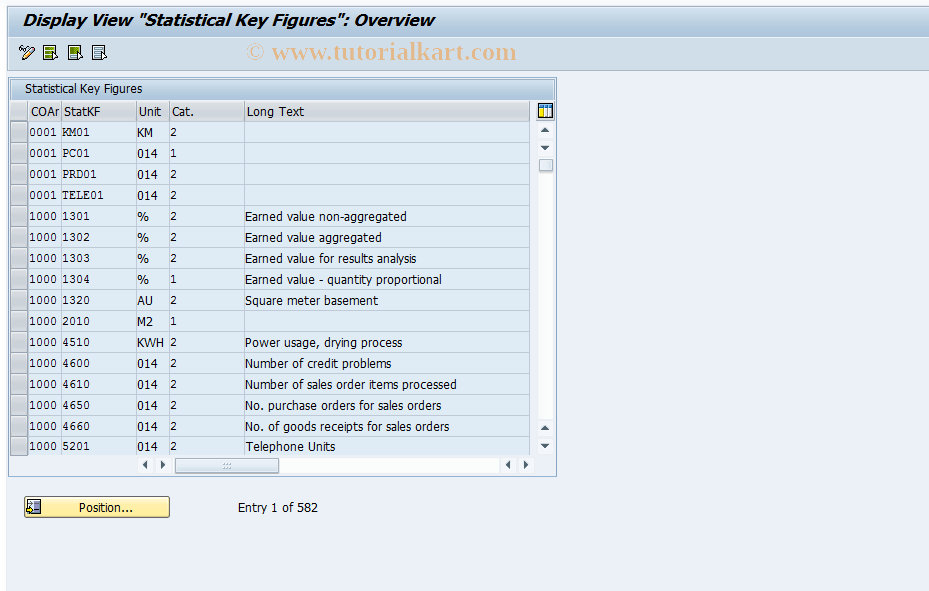Open the table configuration icon

pyautogui.click(x=544, y=111)
